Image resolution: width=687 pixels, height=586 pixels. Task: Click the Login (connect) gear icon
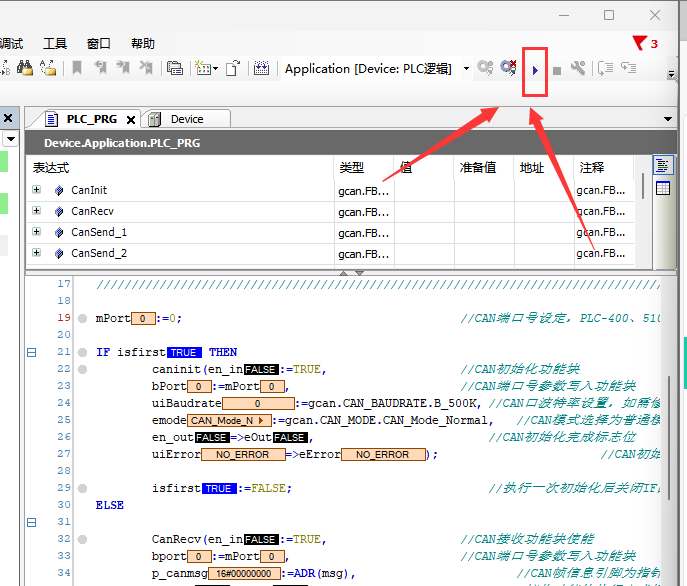point(485,68)
